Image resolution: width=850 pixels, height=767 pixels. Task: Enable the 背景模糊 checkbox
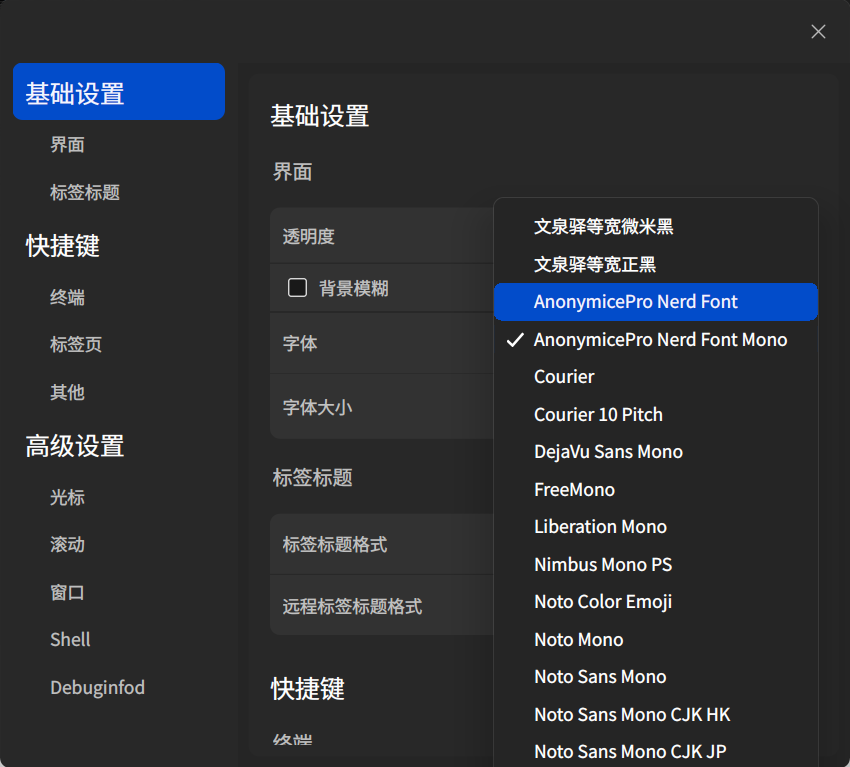[x=297, y=288]
